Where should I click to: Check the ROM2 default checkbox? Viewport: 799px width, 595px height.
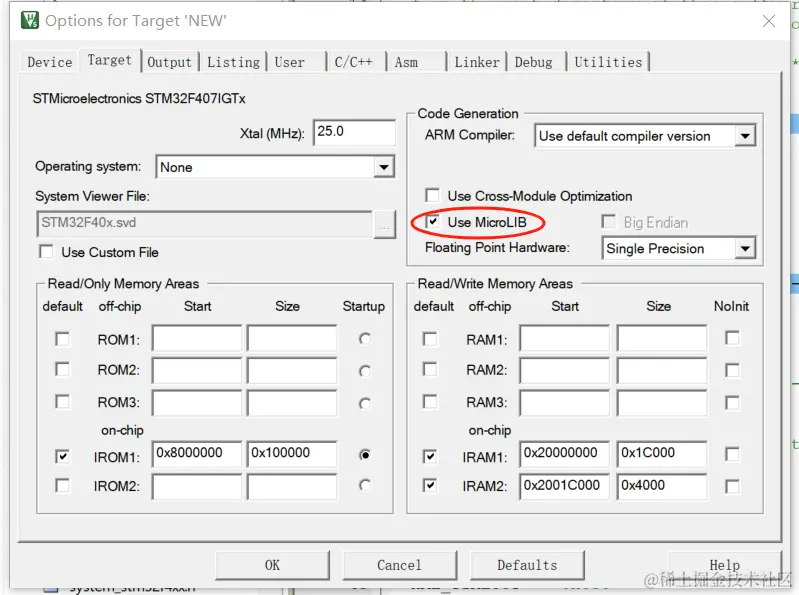[x=62, y=369]
